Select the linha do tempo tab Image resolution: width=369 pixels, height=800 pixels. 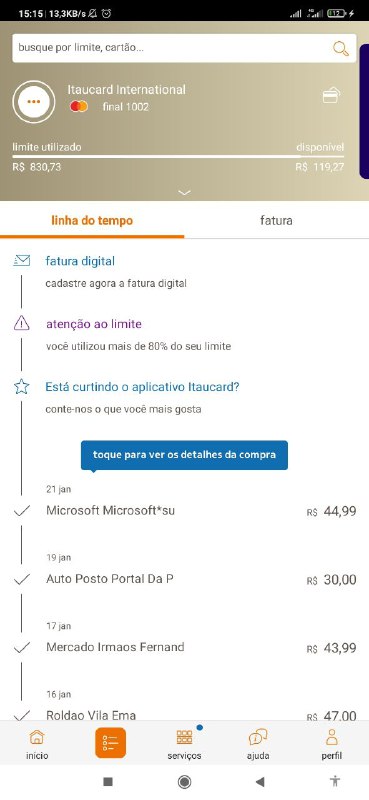click(92, 220)
